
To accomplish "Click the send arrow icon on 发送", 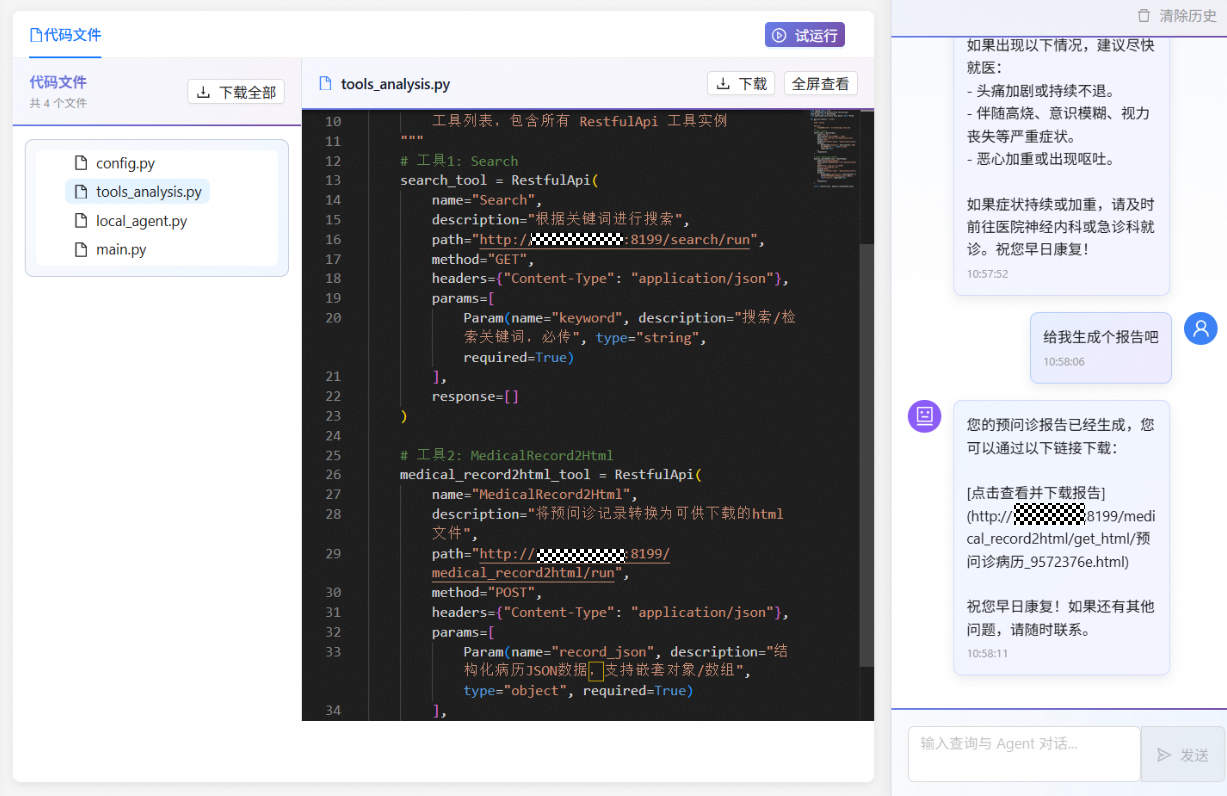I will (1164, 755).
